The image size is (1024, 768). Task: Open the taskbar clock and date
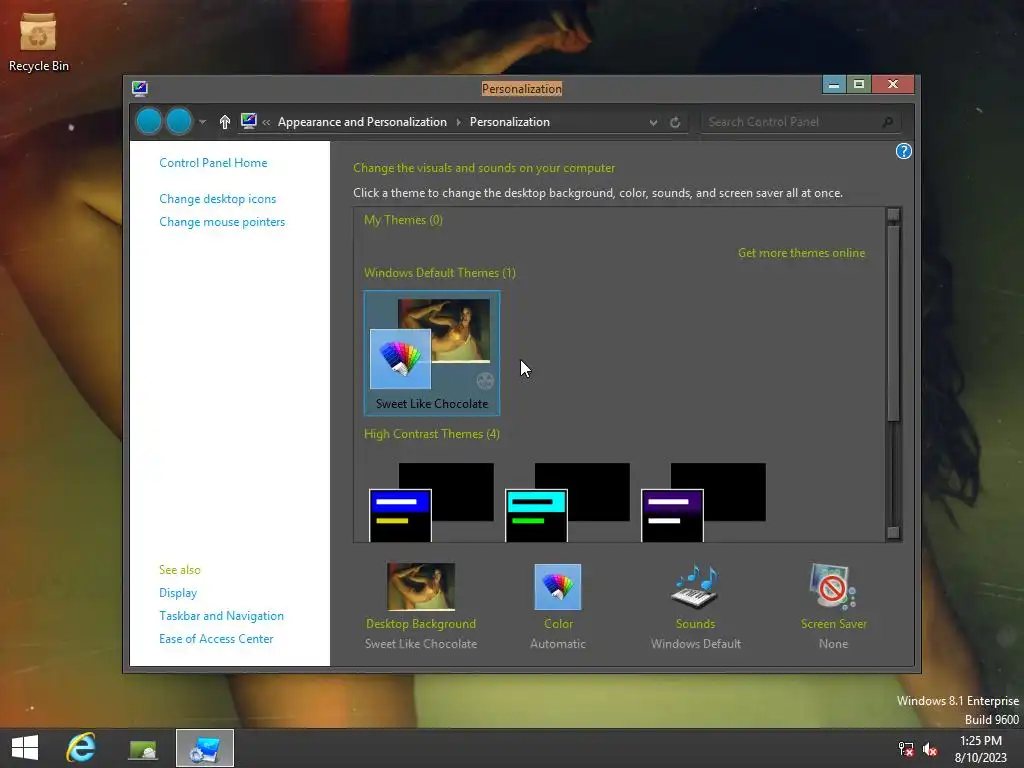pos(981,749)
